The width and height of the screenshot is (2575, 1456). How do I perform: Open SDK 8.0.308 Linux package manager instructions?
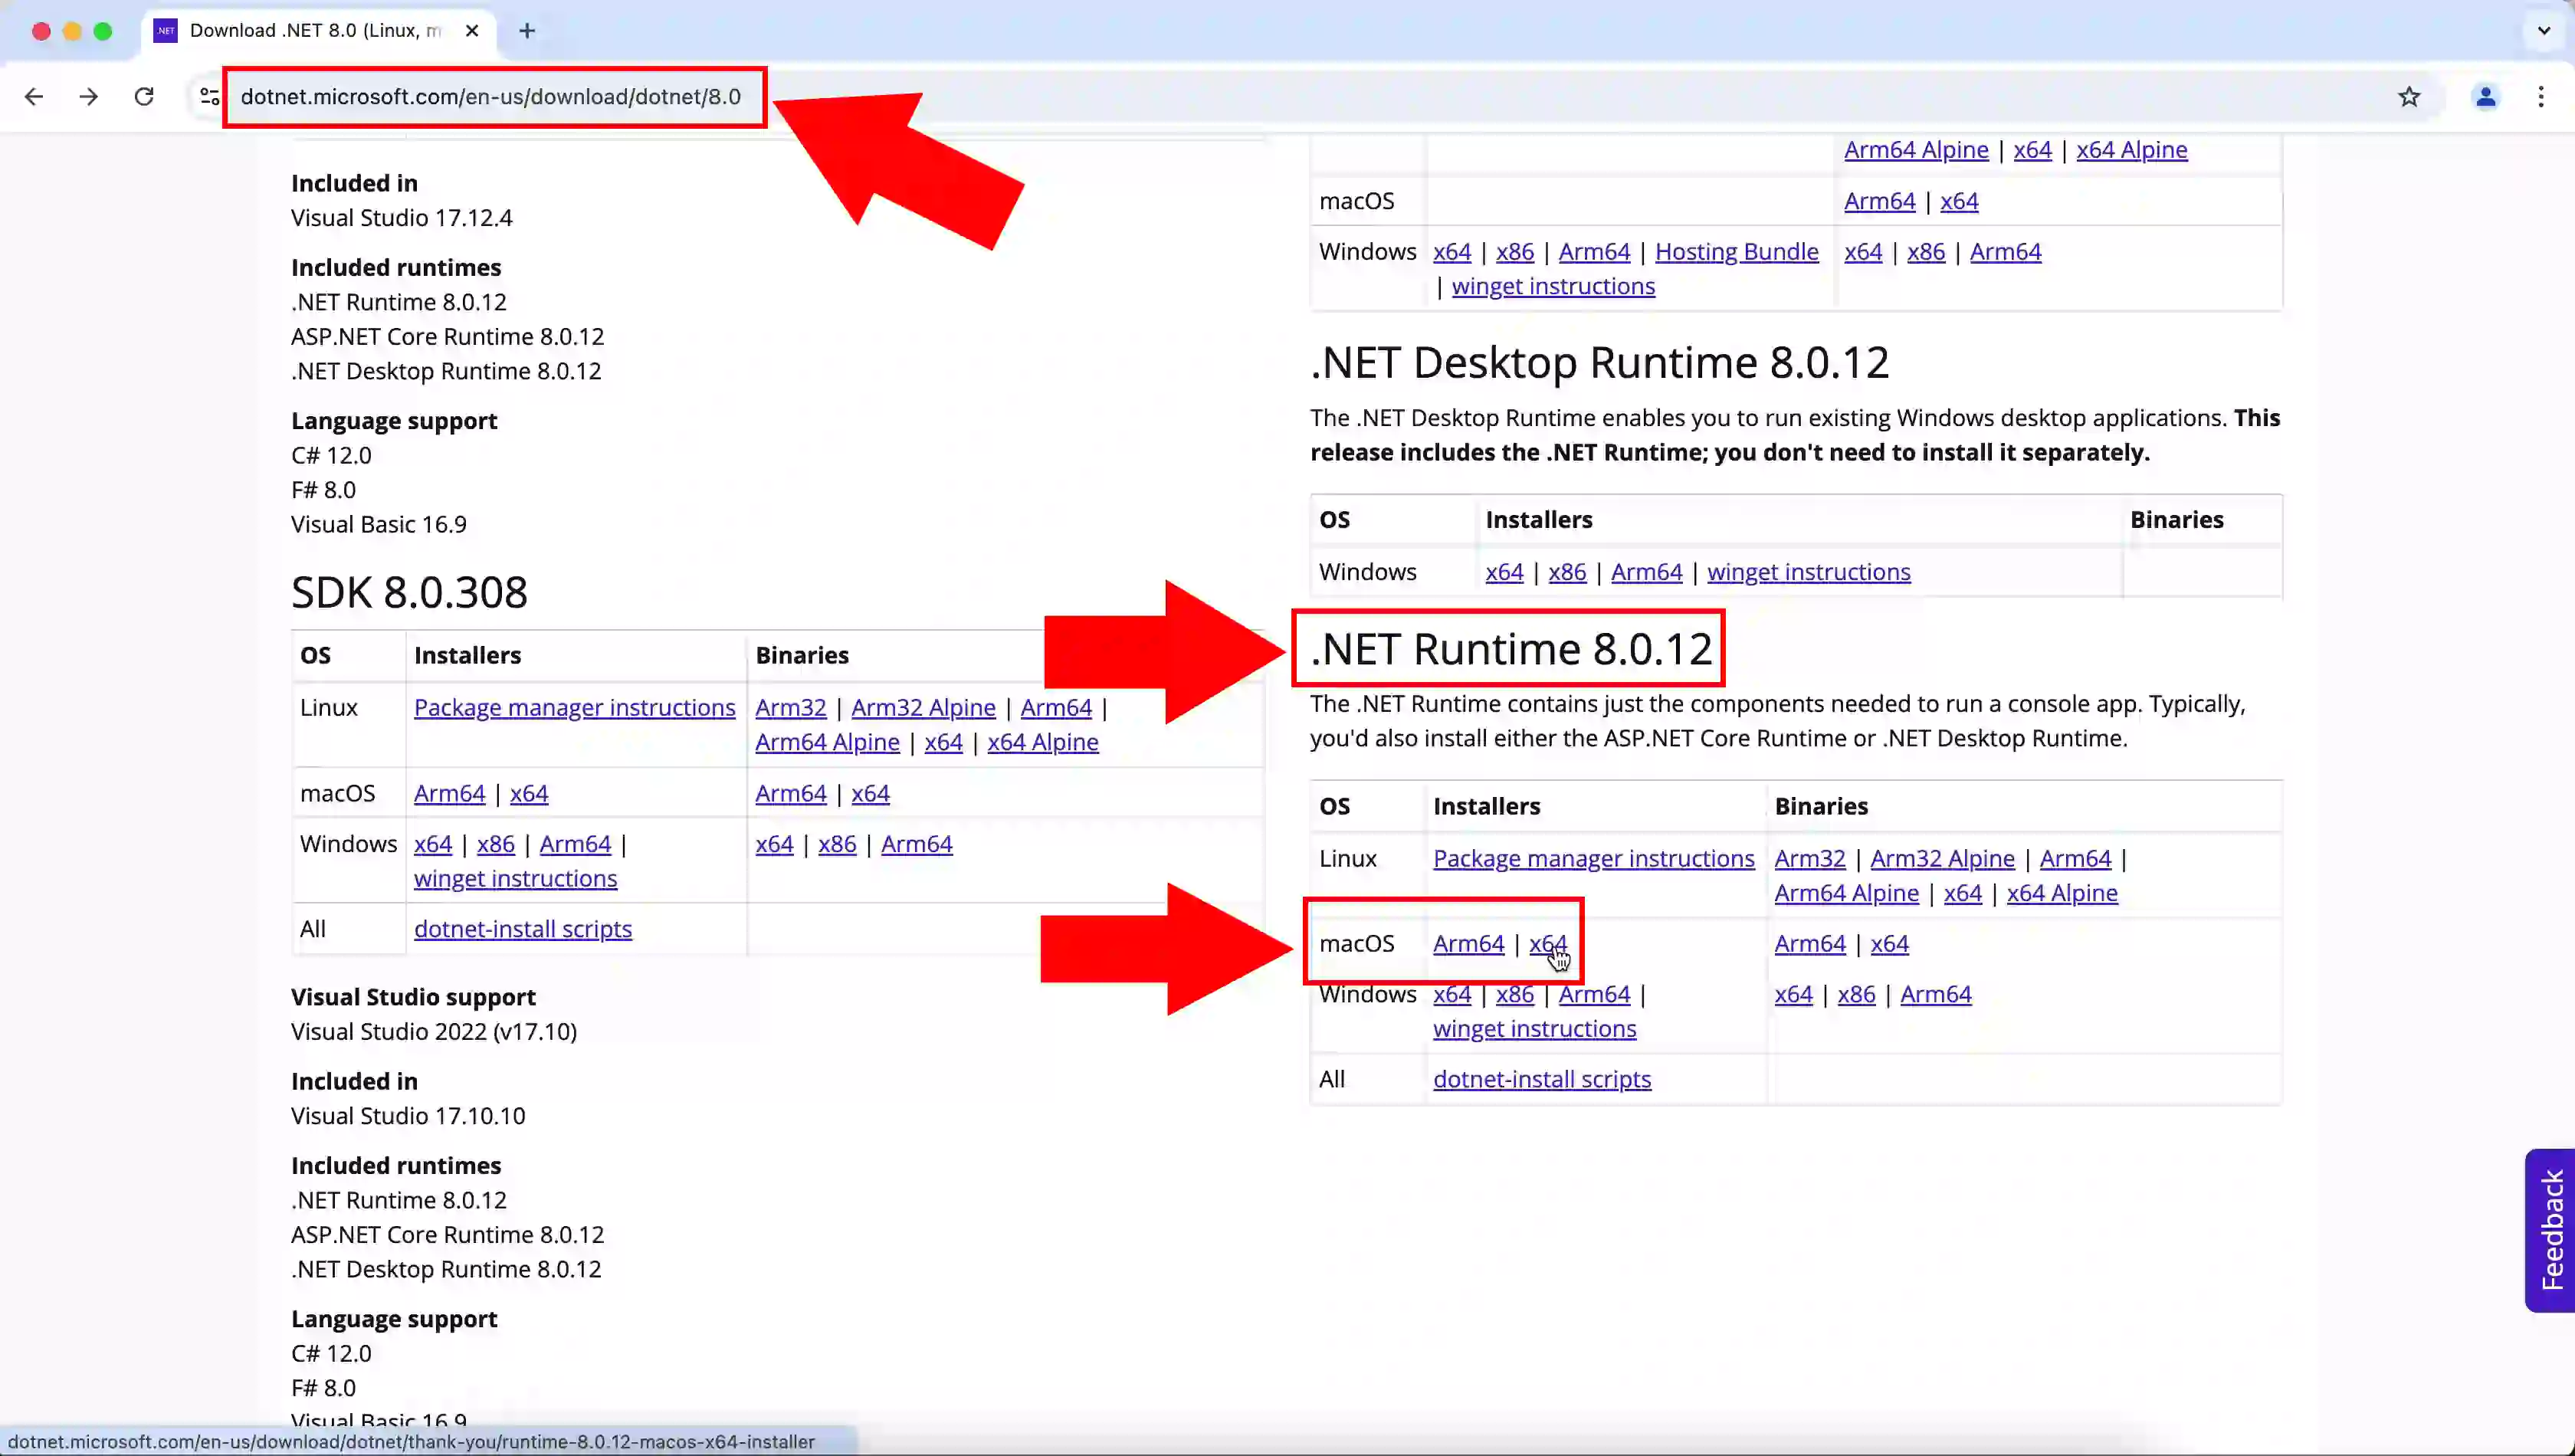coord(574,707)
